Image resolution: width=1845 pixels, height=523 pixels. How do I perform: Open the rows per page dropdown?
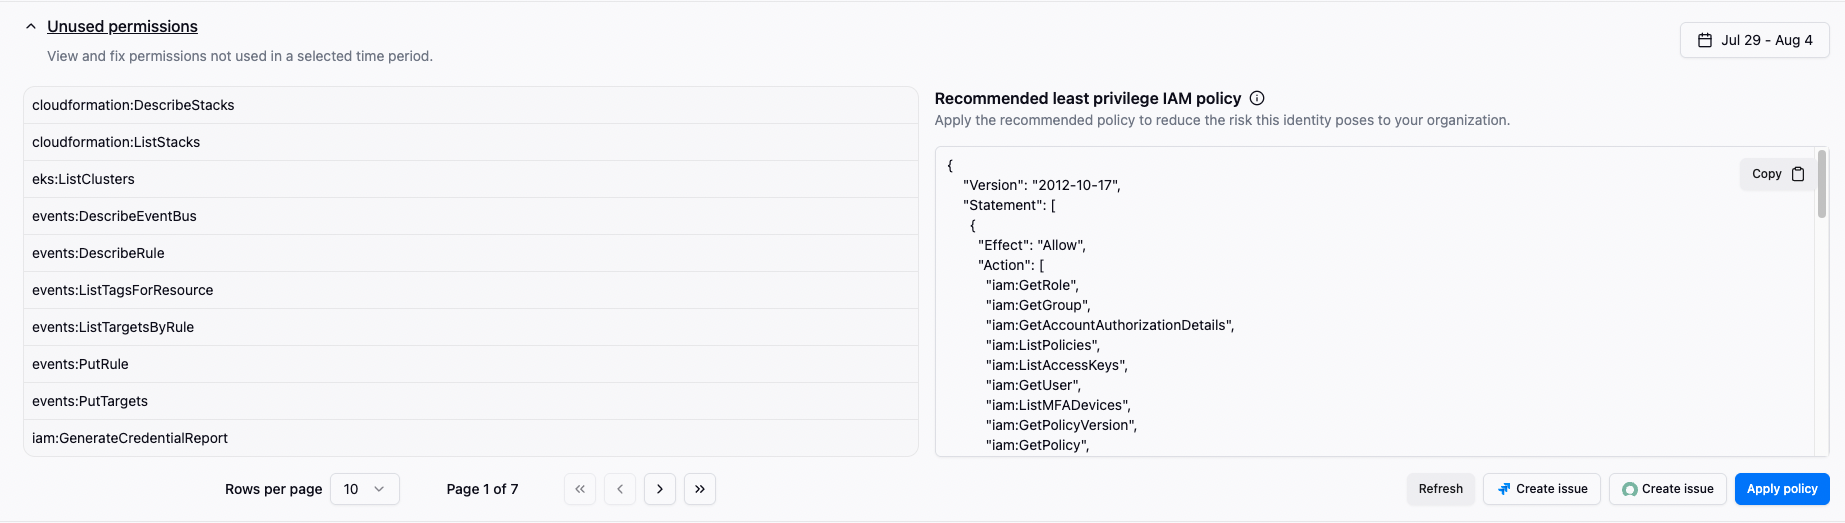point(364,489)
